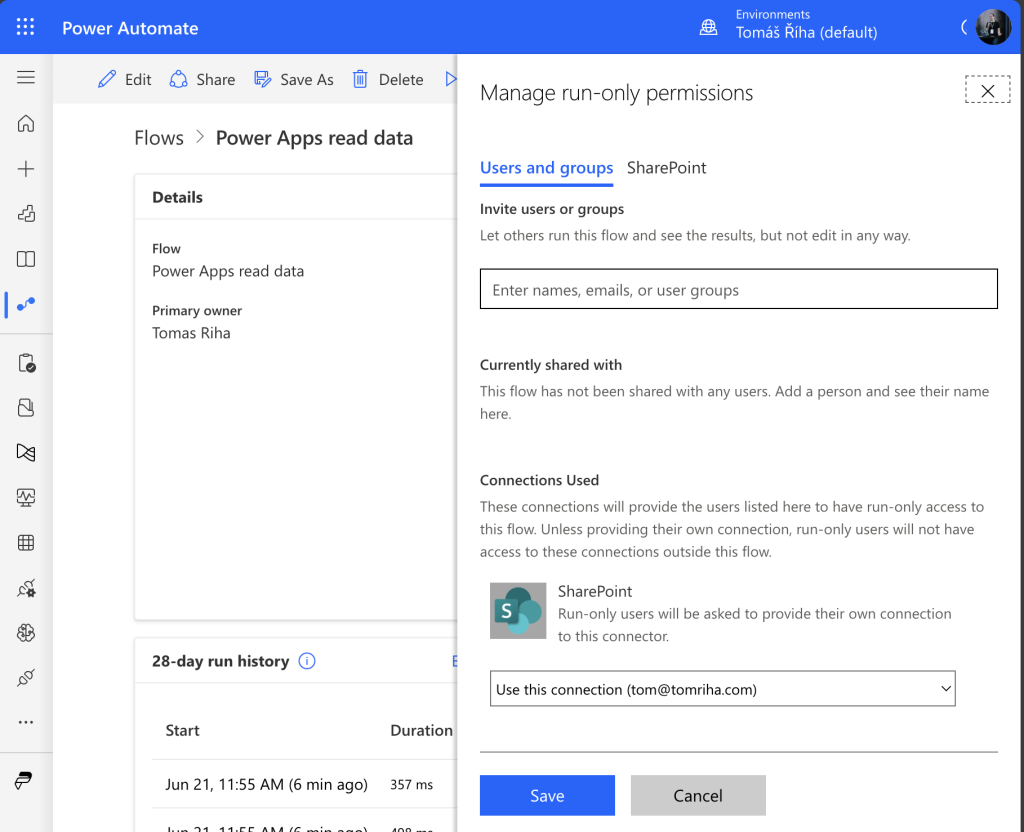The height and width of the screenshot is (832, 1024).
Task: Click the Run play icon in toolbar
Action: pyautogui.click(x=451, y=80)
